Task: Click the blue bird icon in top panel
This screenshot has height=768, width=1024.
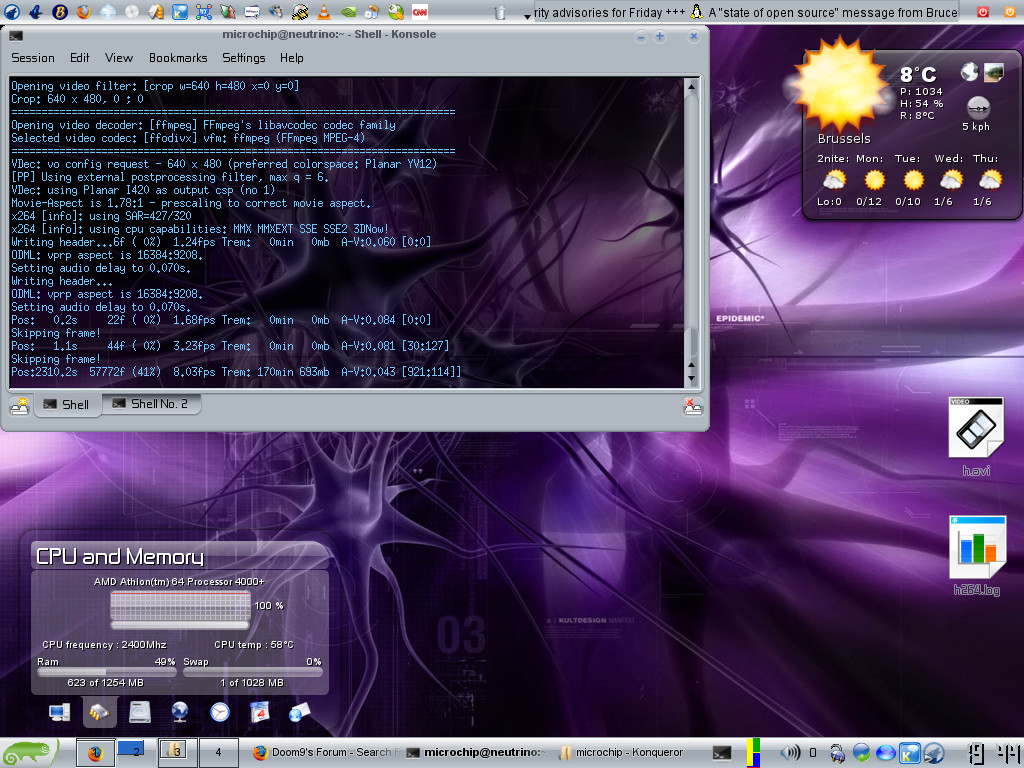Action: (x=36, y=11)
